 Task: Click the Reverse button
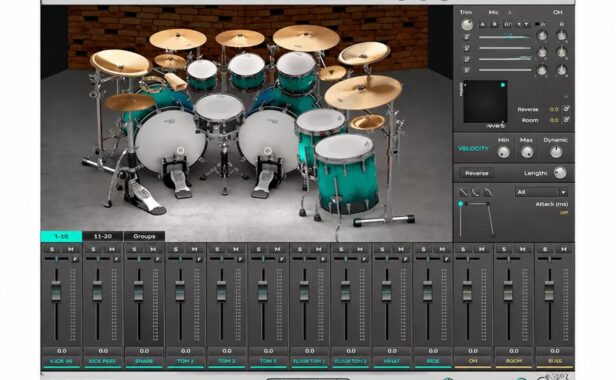[477, 173]
